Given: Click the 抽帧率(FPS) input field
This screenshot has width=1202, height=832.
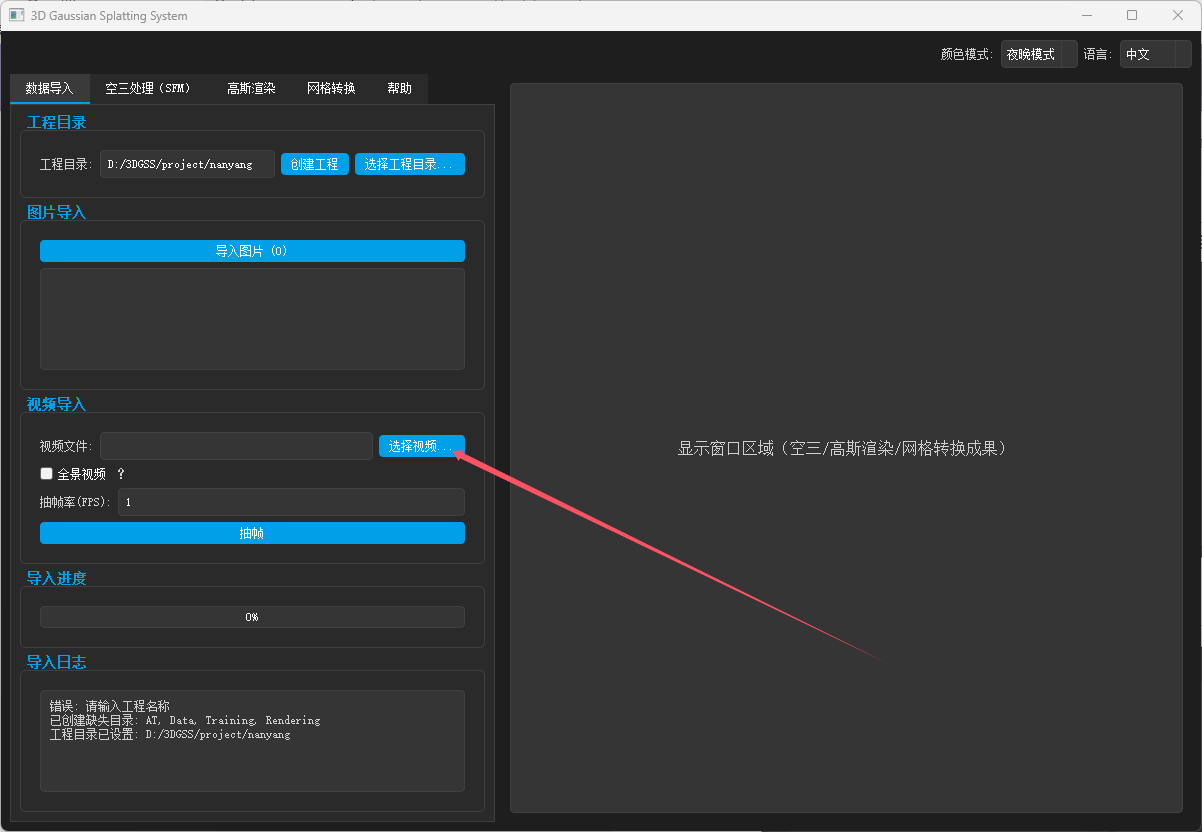Looking at the screenshot, I should tap(291, 502).
